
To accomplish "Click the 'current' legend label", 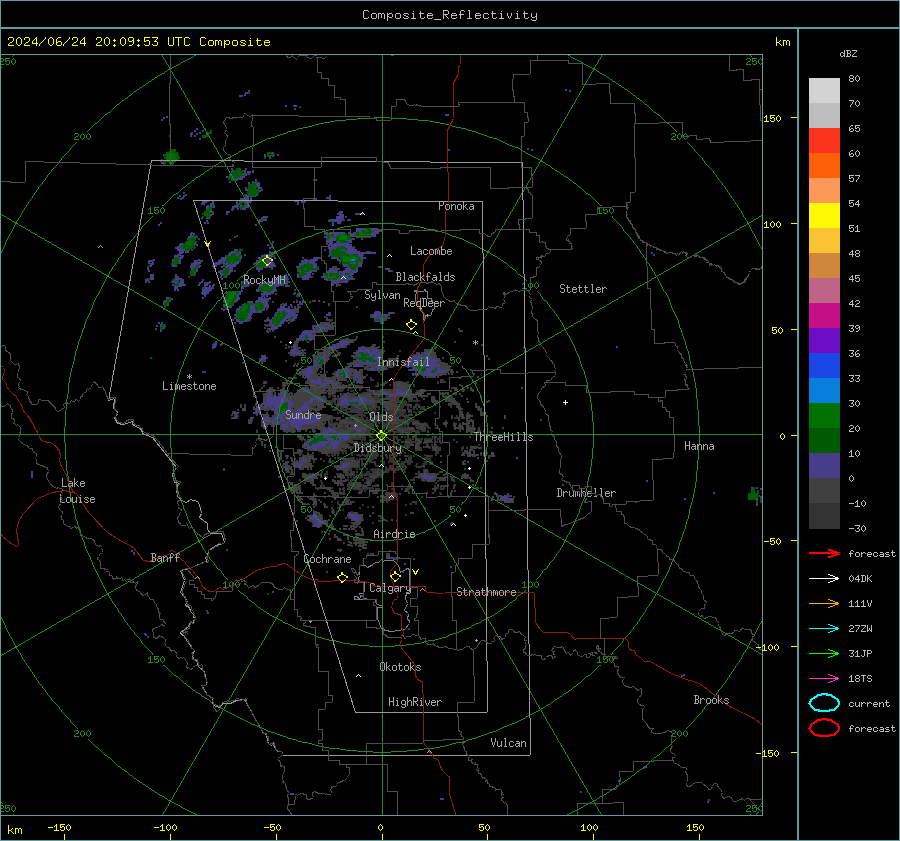I will point(869,703).
